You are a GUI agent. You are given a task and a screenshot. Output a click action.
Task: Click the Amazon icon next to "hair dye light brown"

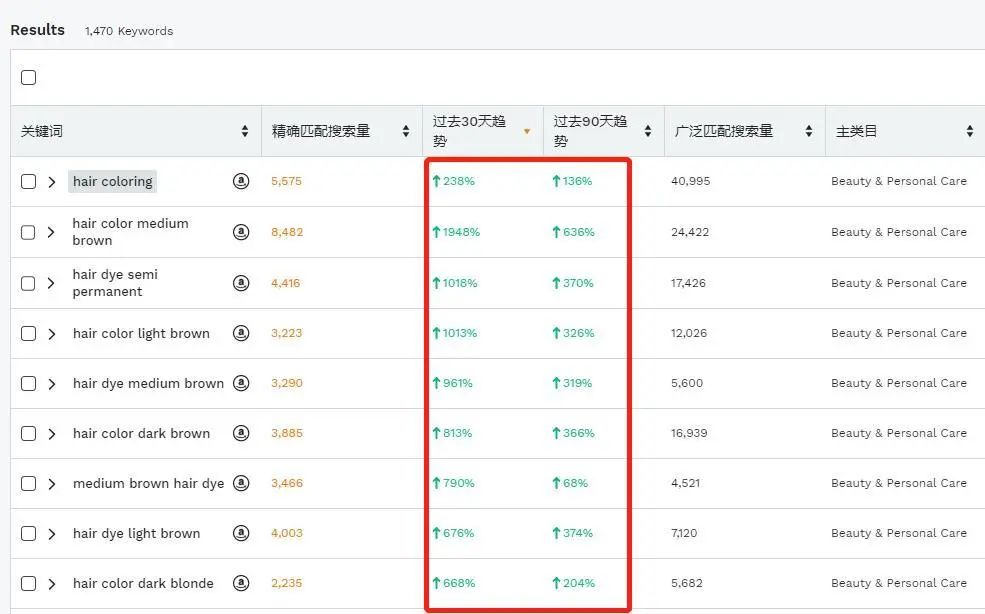(x=241, y=533)
